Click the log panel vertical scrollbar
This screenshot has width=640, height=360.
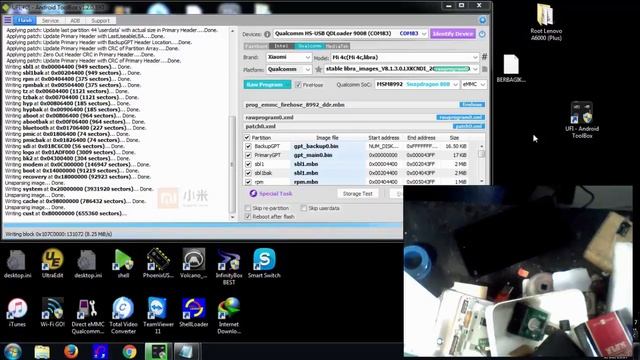point(232,164)
